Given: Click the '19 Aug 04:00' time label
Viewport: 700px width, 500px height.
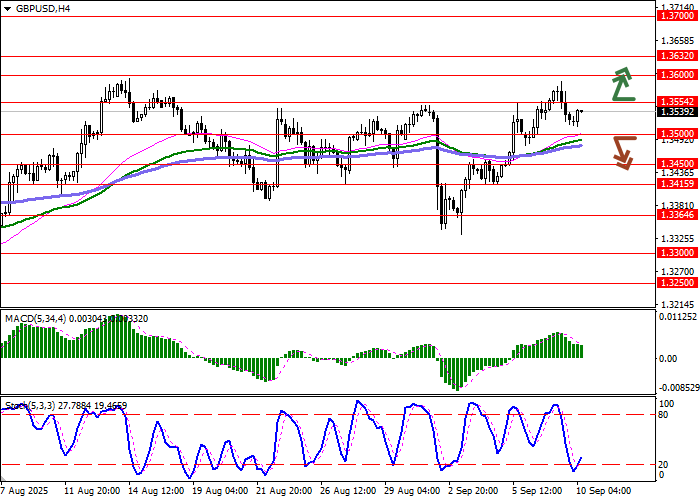Looking at the screenshot, I should coord(220,491).
